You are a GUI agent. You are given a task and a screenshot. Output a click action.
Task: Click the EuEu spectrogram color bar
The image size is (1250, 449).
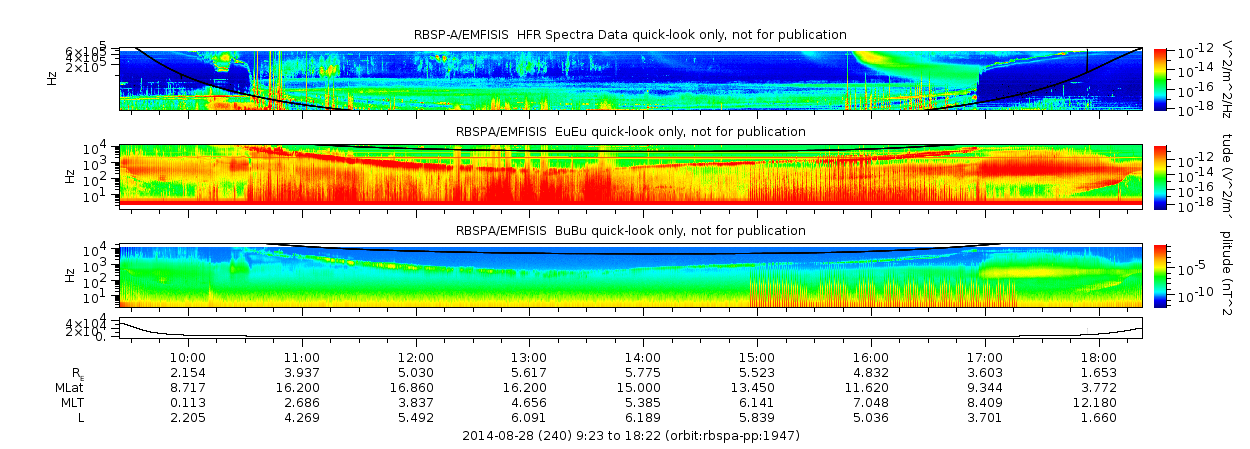click(1160, 175)
